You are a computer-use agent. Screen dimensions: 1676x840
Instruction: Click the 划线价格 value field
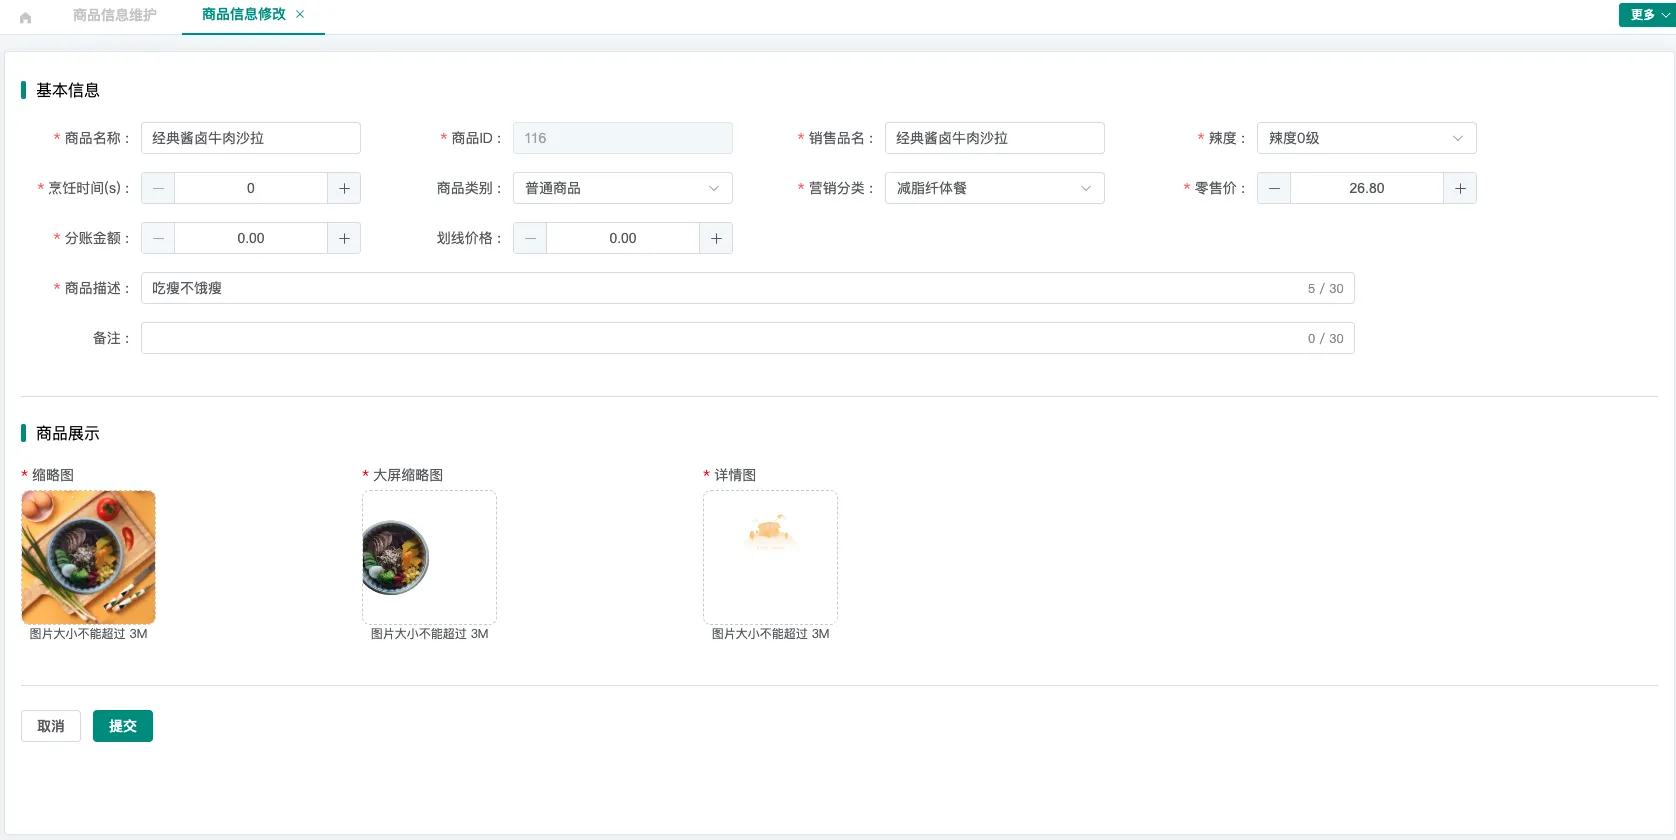pyautogui.click(x=623, y=238)
